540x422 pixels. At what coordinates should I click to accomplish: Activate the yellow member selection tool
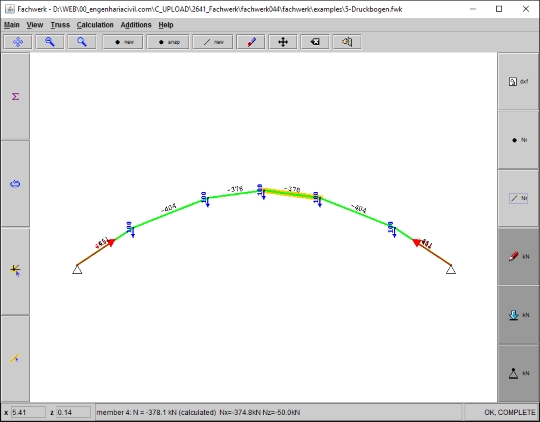pyautogui.click(x=15, y=359)
